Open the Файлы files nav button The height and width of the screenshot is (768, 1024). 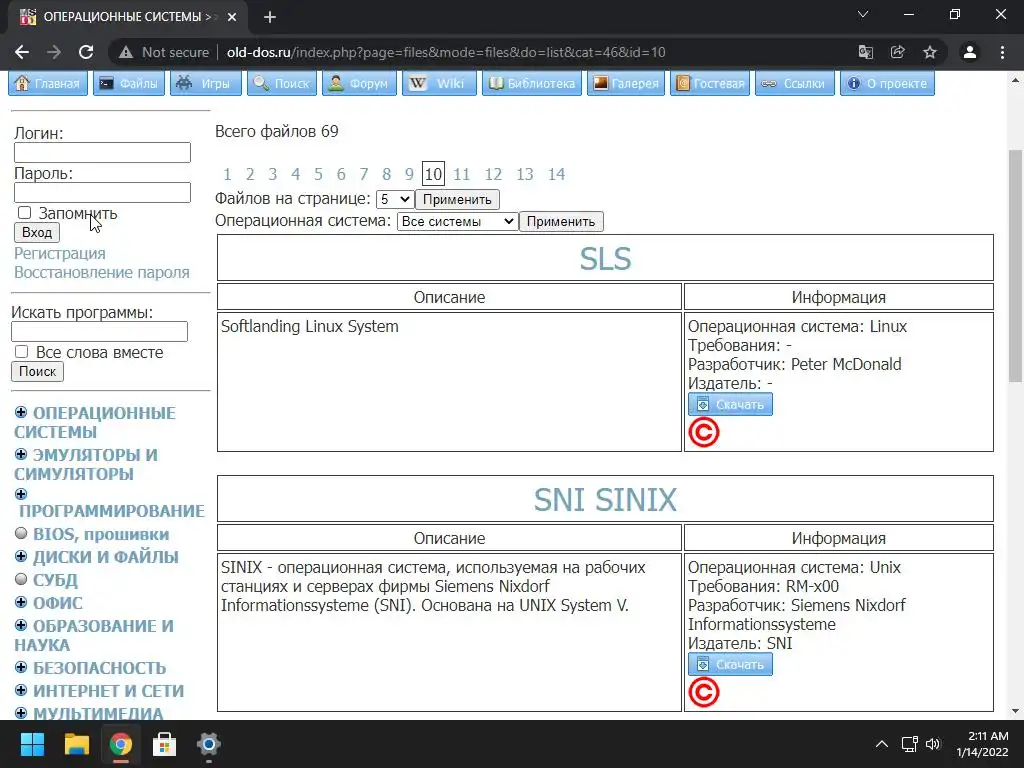(129, 84)
